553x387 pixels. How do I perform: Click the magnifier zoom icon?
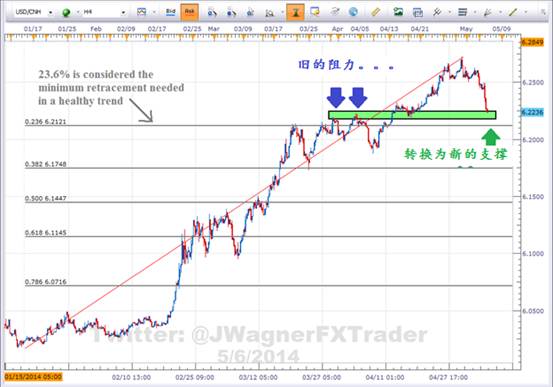tap(270, 13)
